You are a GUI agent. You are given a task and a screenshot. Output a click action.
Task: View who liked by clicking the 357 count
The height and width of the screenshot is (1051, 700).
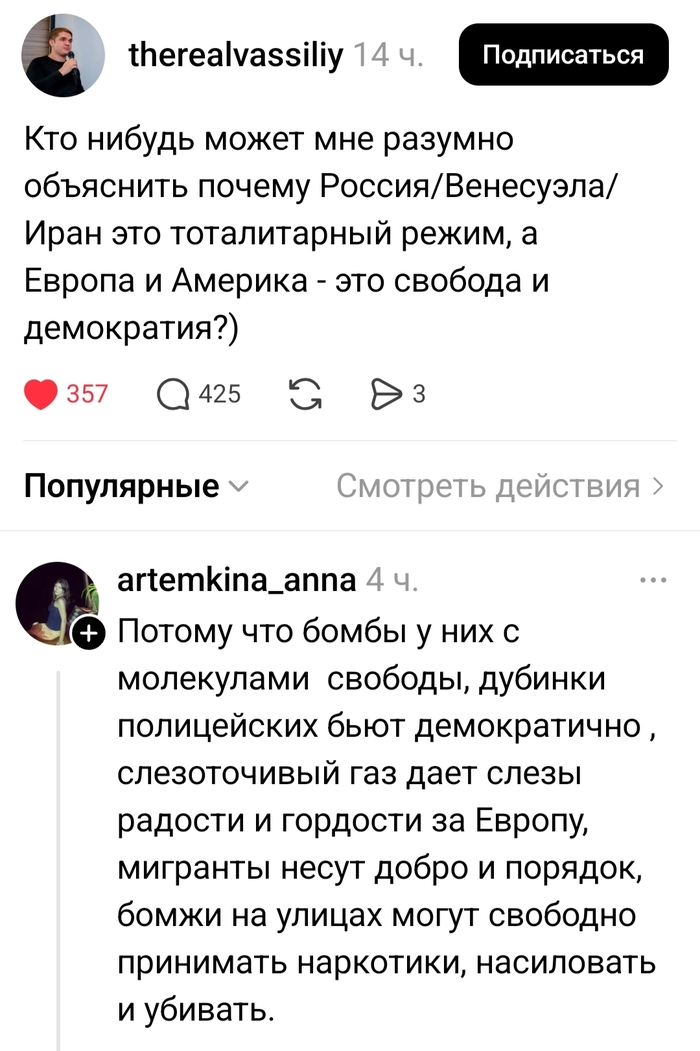pyautogui.click(x=88, y=393)
